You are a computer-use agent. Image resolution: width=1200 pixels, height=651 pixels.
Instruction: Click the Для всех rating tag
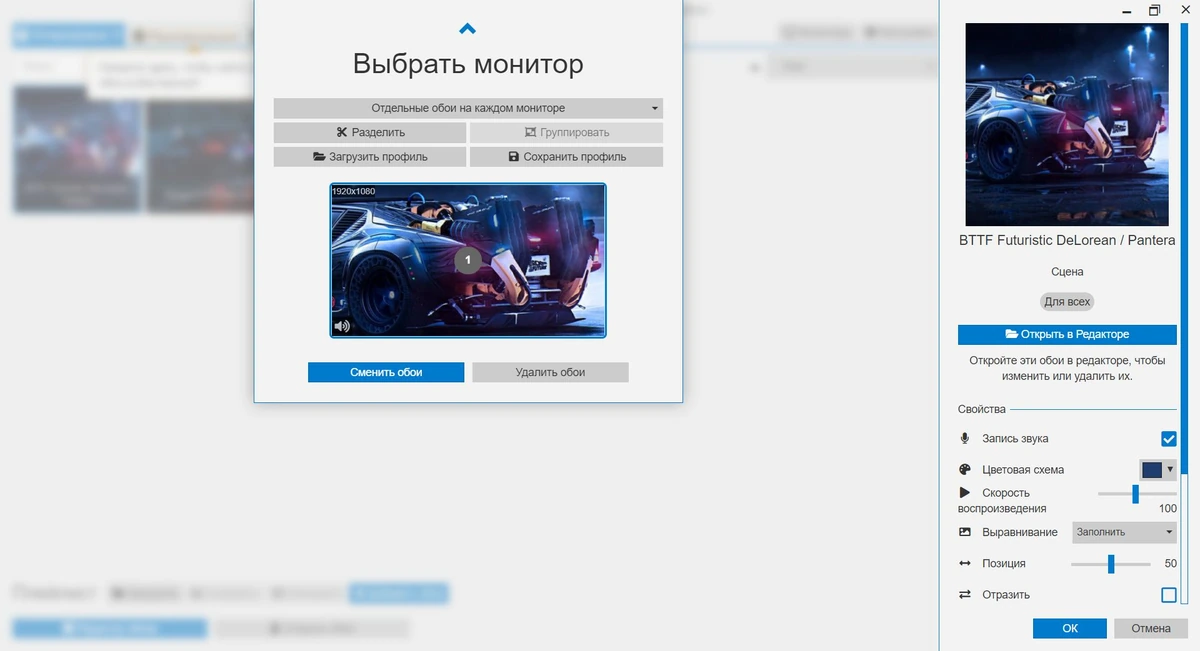(1067, 301)
